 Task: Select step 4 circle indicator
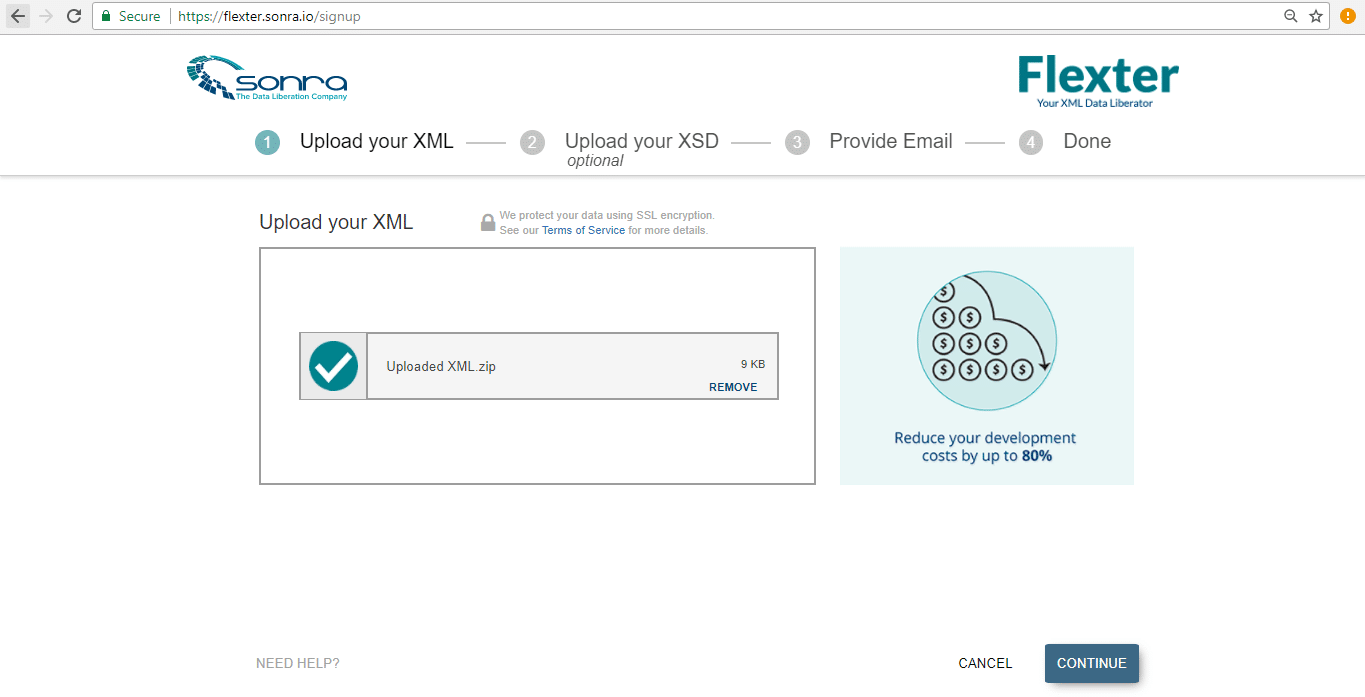[1031, 143]
